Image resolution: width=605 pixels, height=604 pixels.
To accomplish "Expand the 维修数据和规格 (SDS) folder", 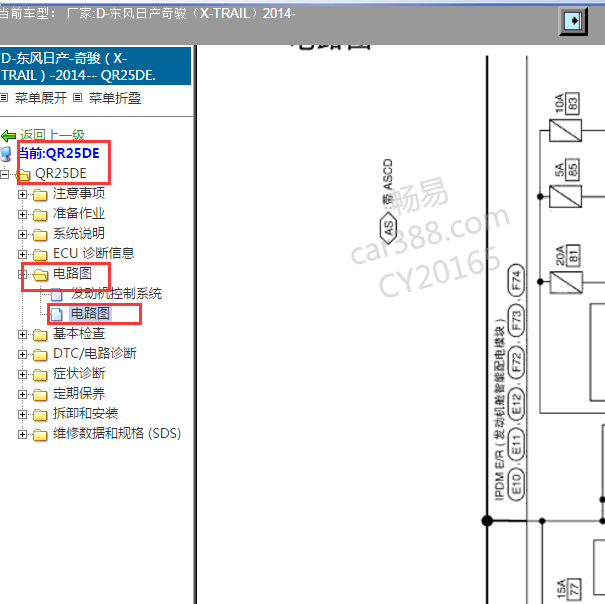I will click(22, 435).
